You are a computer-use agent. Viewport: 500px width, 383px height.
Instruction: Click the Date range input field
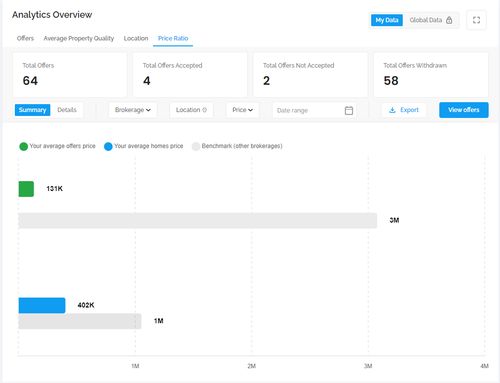[x=314, y=110]
